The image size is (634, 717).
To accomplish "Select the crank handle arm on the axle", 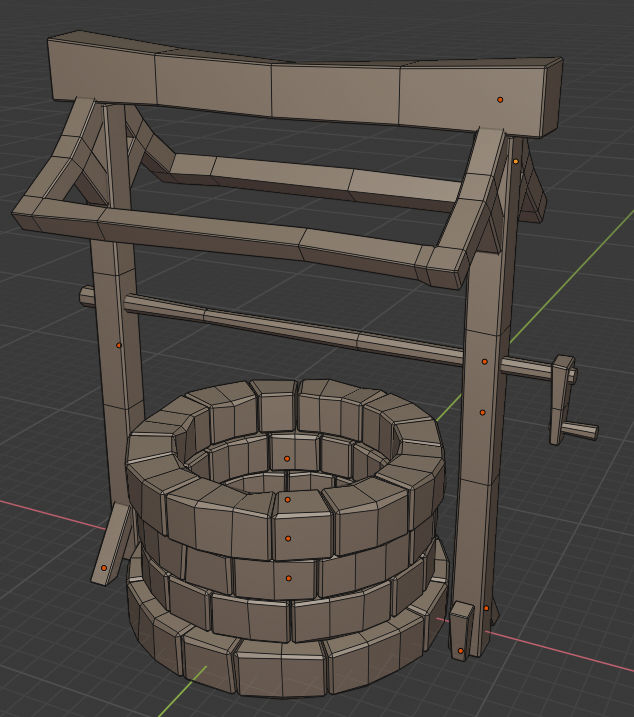I will click(562, 399).
